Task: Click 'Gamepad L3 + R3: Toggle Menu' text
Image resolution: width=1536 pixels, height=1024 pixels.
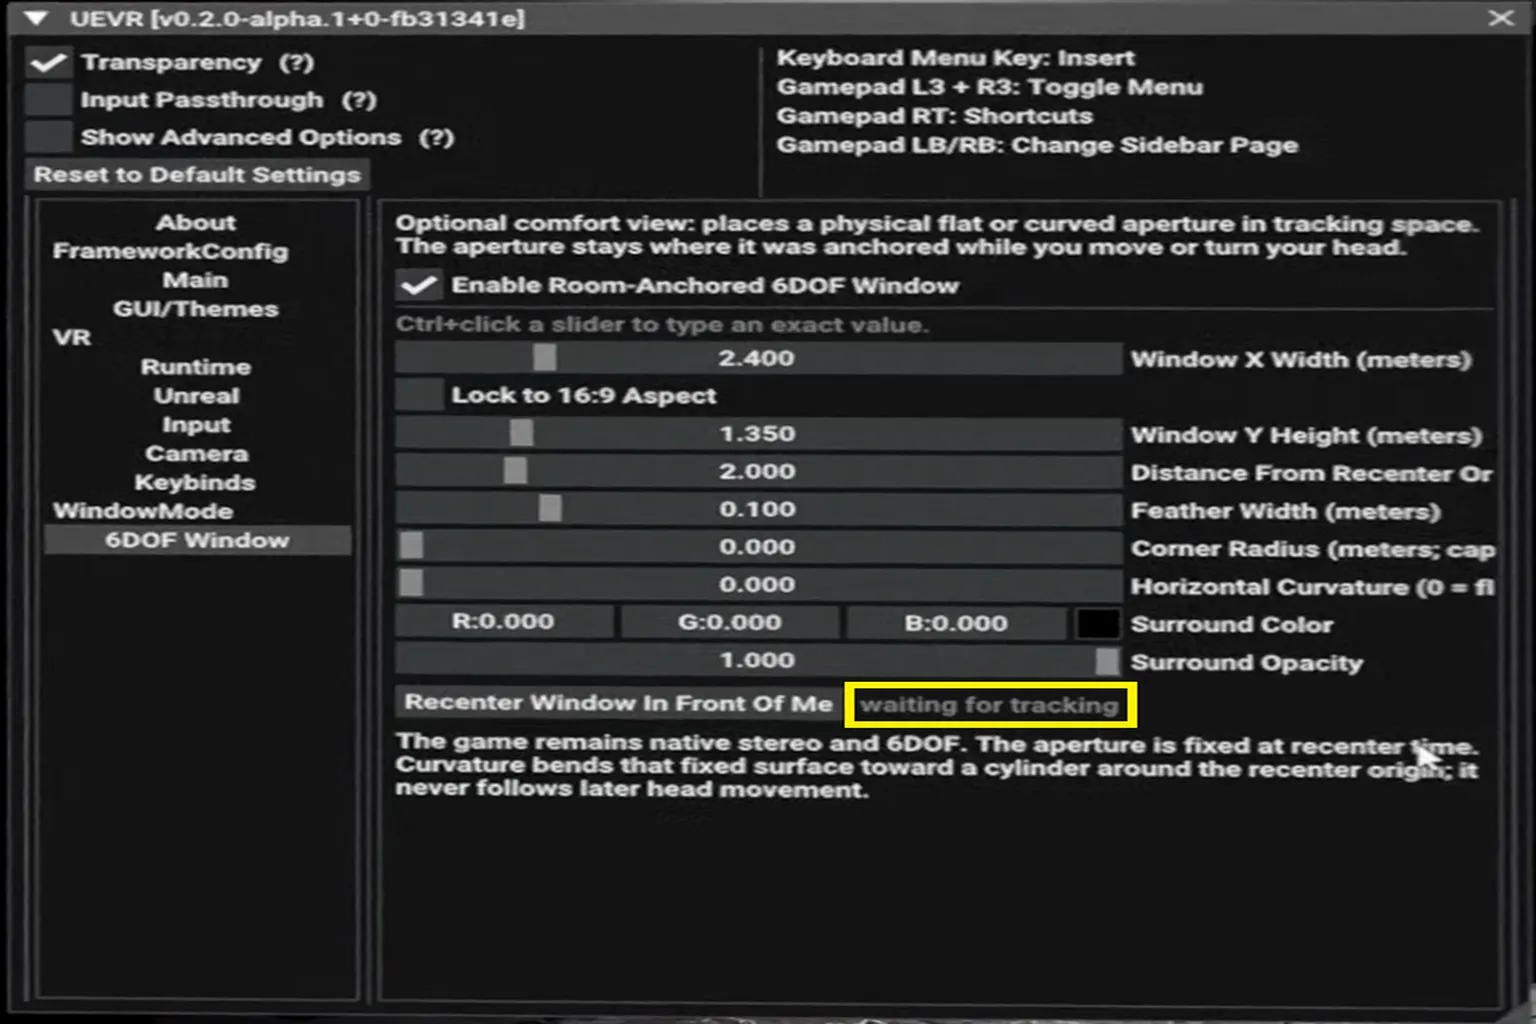Action: click(990, 87)
